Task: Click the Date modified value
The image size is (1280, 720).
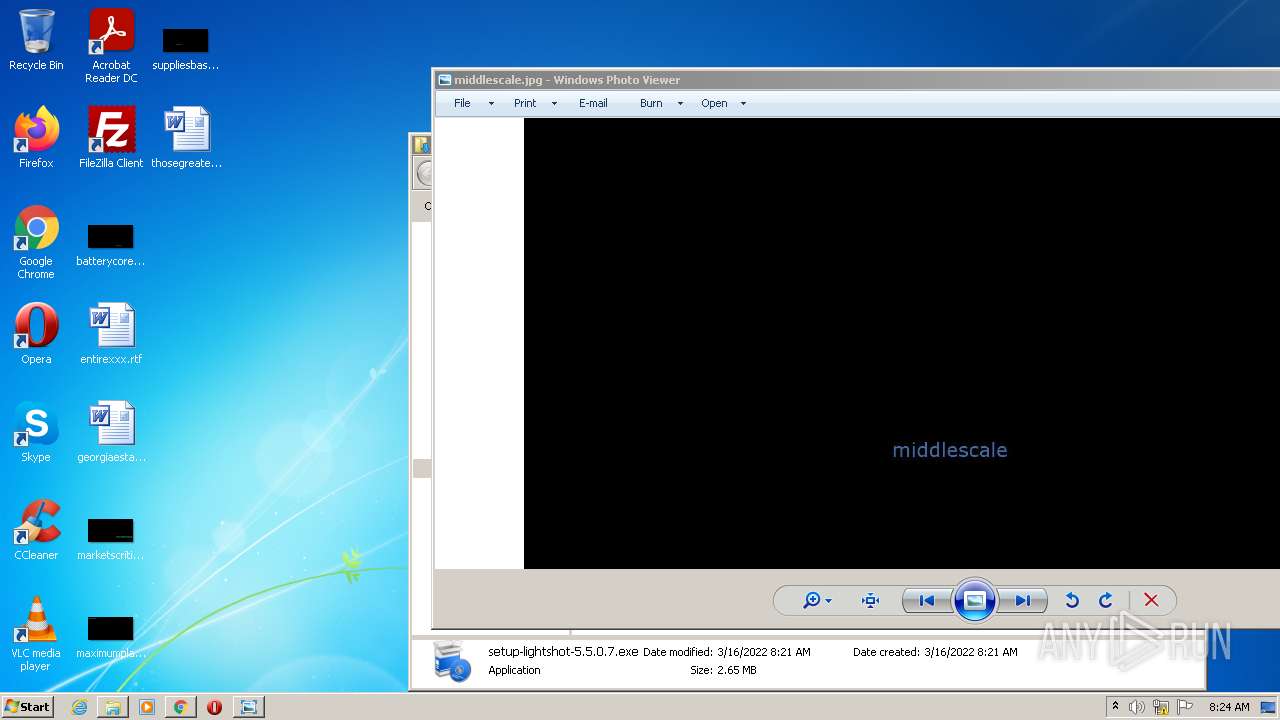Action: [764, 652]
